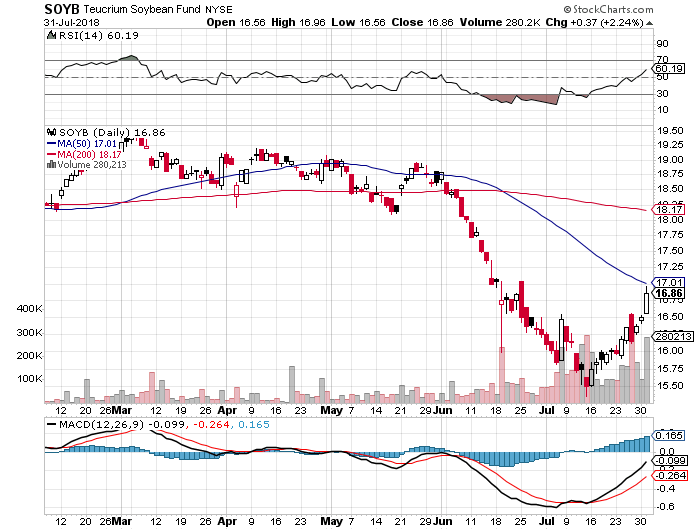Image resolution: width=700 pixels, height=530 pixels.
Task: Click the rightmost blue MACD histogram bar
Action: (647, 444)
